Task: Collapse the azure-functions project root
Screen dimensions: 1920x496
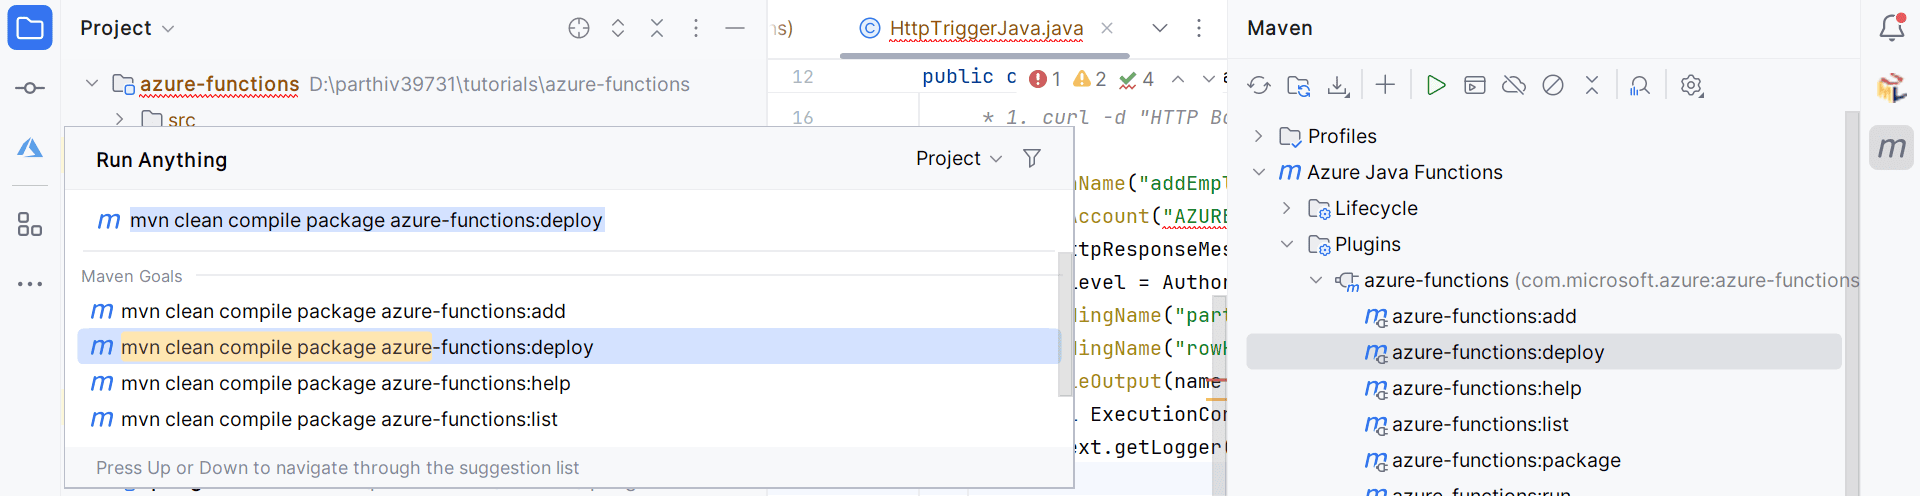Action: coord(92,84)
